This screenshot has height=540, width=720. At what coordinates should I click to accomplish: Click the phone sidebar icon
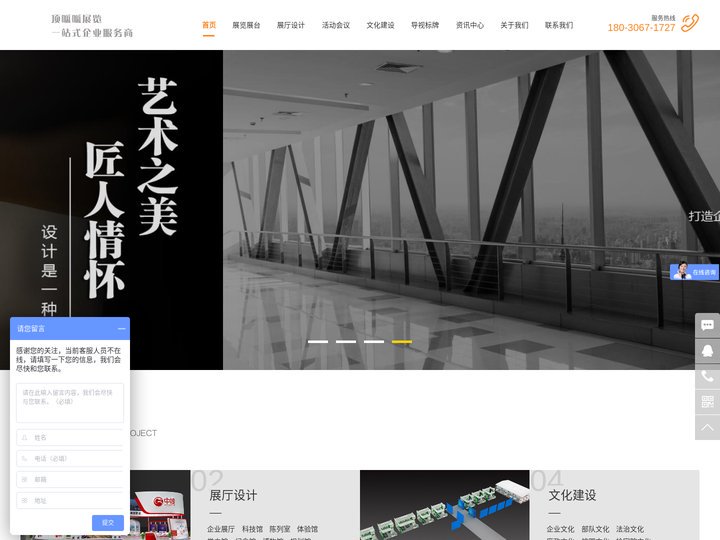tap(708, 377)
